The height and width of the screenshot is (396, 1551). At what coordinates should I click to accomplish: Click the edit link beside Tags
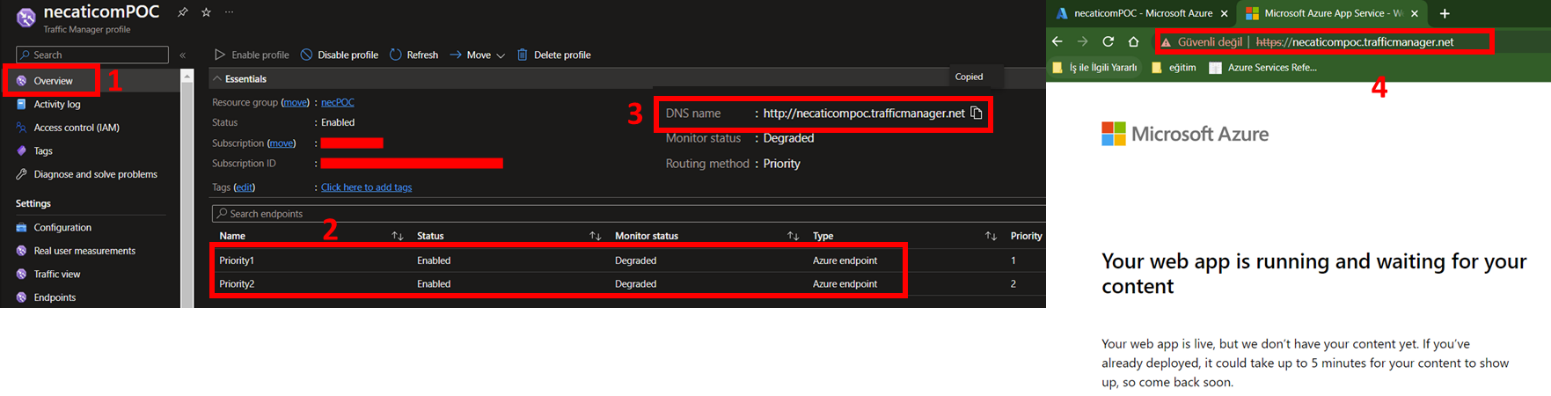[x=244, y=187]
